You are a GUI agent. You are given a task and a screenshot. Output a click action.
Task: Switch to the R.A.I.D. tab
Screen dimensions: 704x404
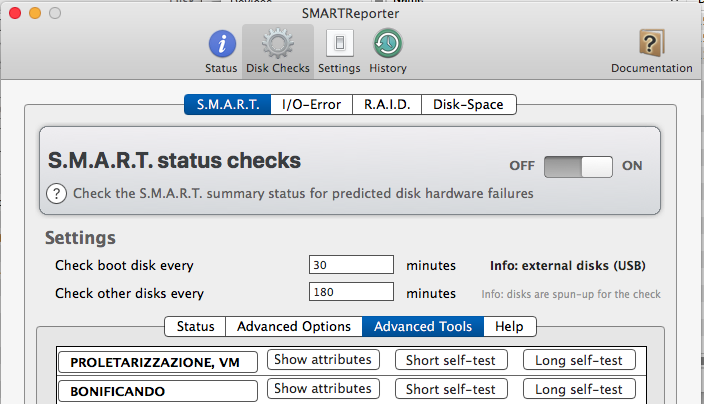click(x=387, y=105)
